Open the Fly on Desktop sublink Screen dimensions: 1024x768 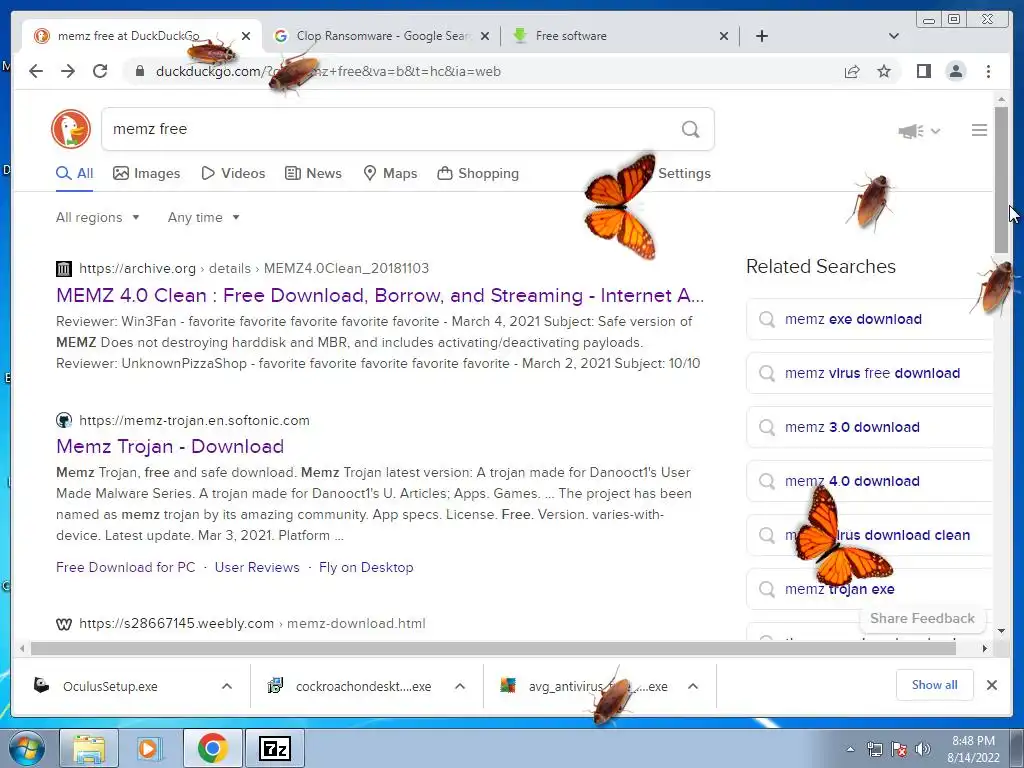[366, 568]
